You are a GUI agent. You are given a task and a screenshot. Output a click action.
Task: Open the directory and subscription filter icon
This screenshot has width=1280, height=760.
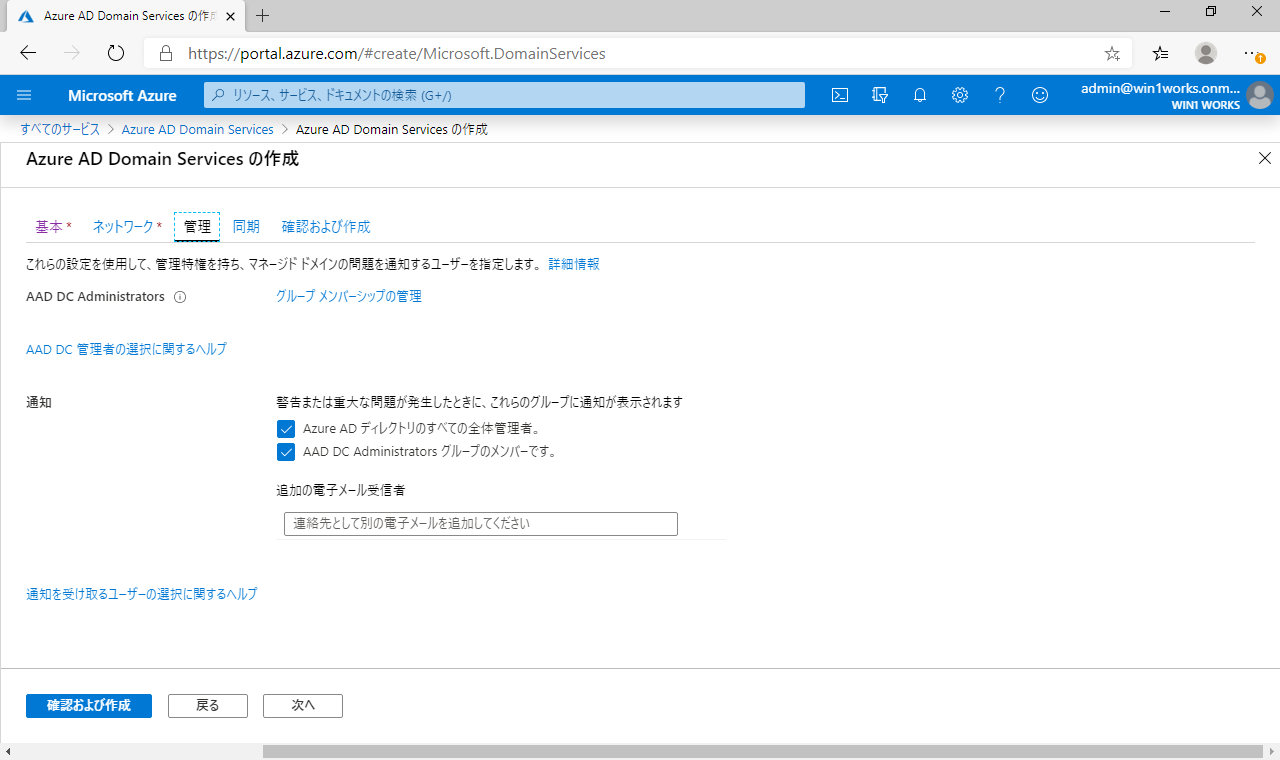coord(880,95)
